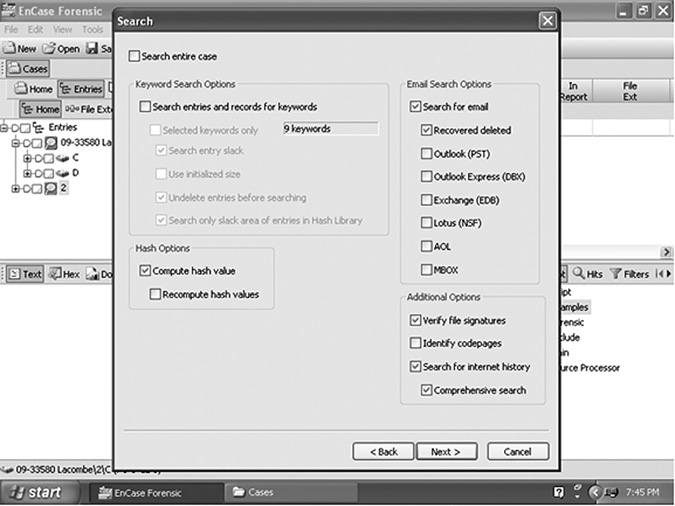Click the help question mark tray icon
The image size is (675, 506).
[x=558, y=492]
